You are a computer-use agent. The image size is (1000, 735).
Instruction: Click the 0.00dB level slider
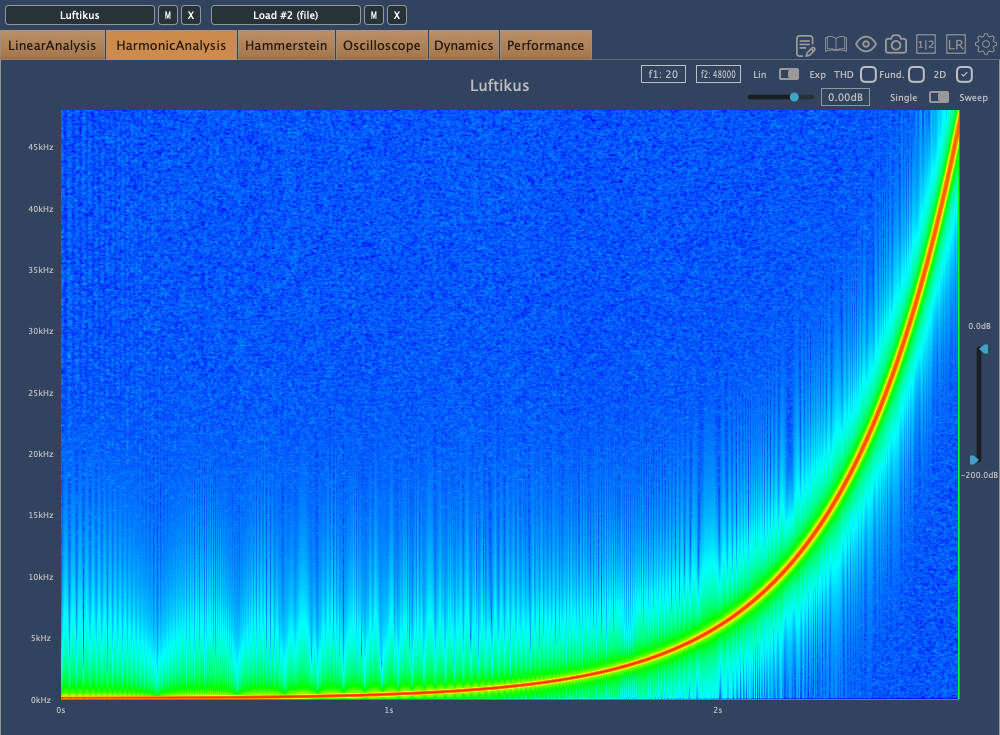tap(794, 97)
